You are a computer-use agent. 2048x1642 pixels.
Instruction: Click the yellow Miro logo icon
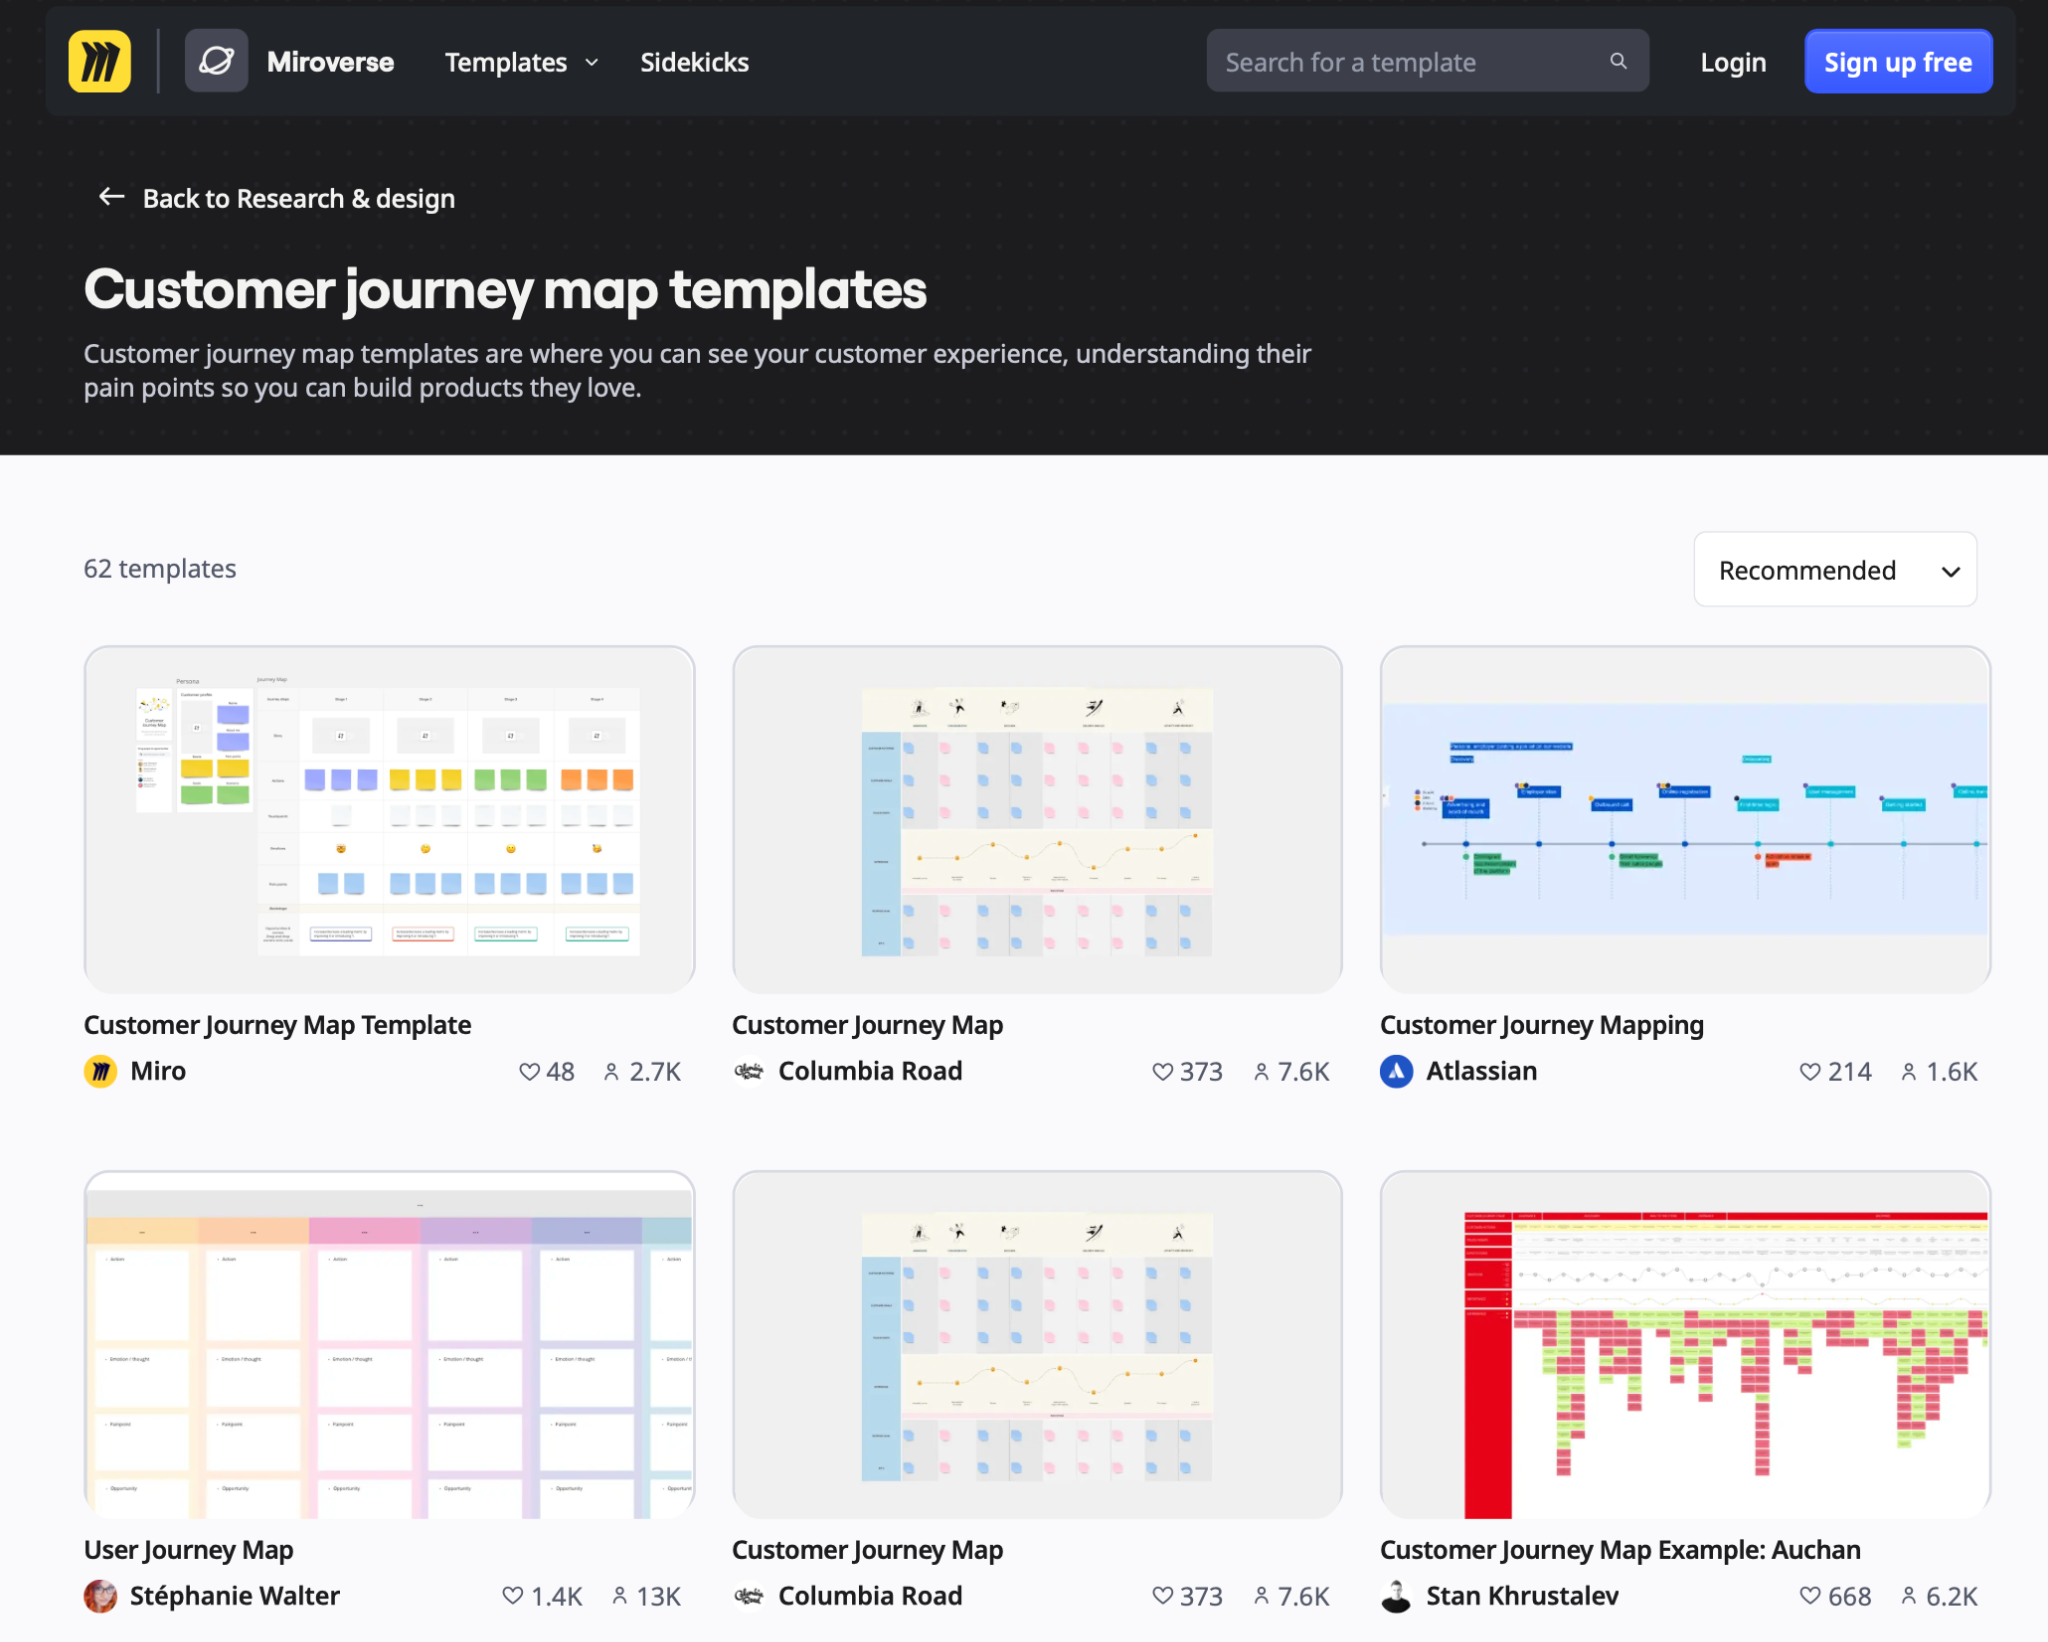click(99, 62)
